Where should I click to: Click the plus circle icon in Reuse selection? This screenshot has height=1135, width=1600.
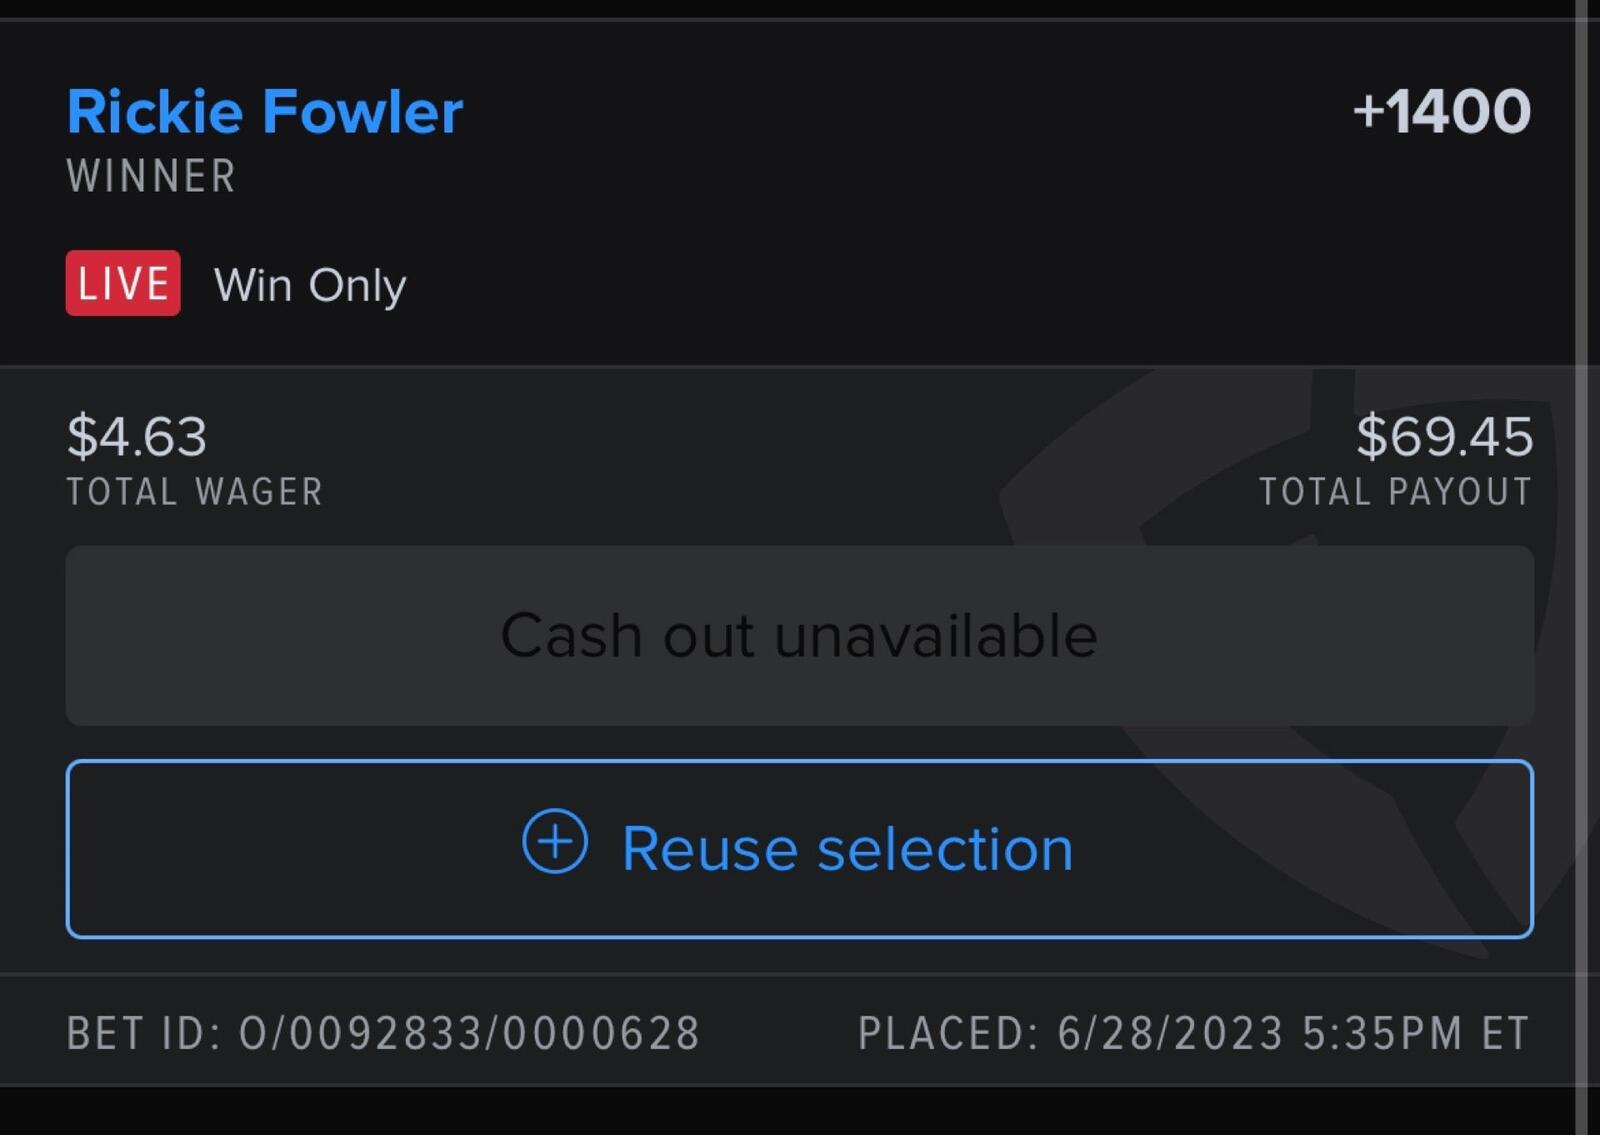click(x=555, y=841)
